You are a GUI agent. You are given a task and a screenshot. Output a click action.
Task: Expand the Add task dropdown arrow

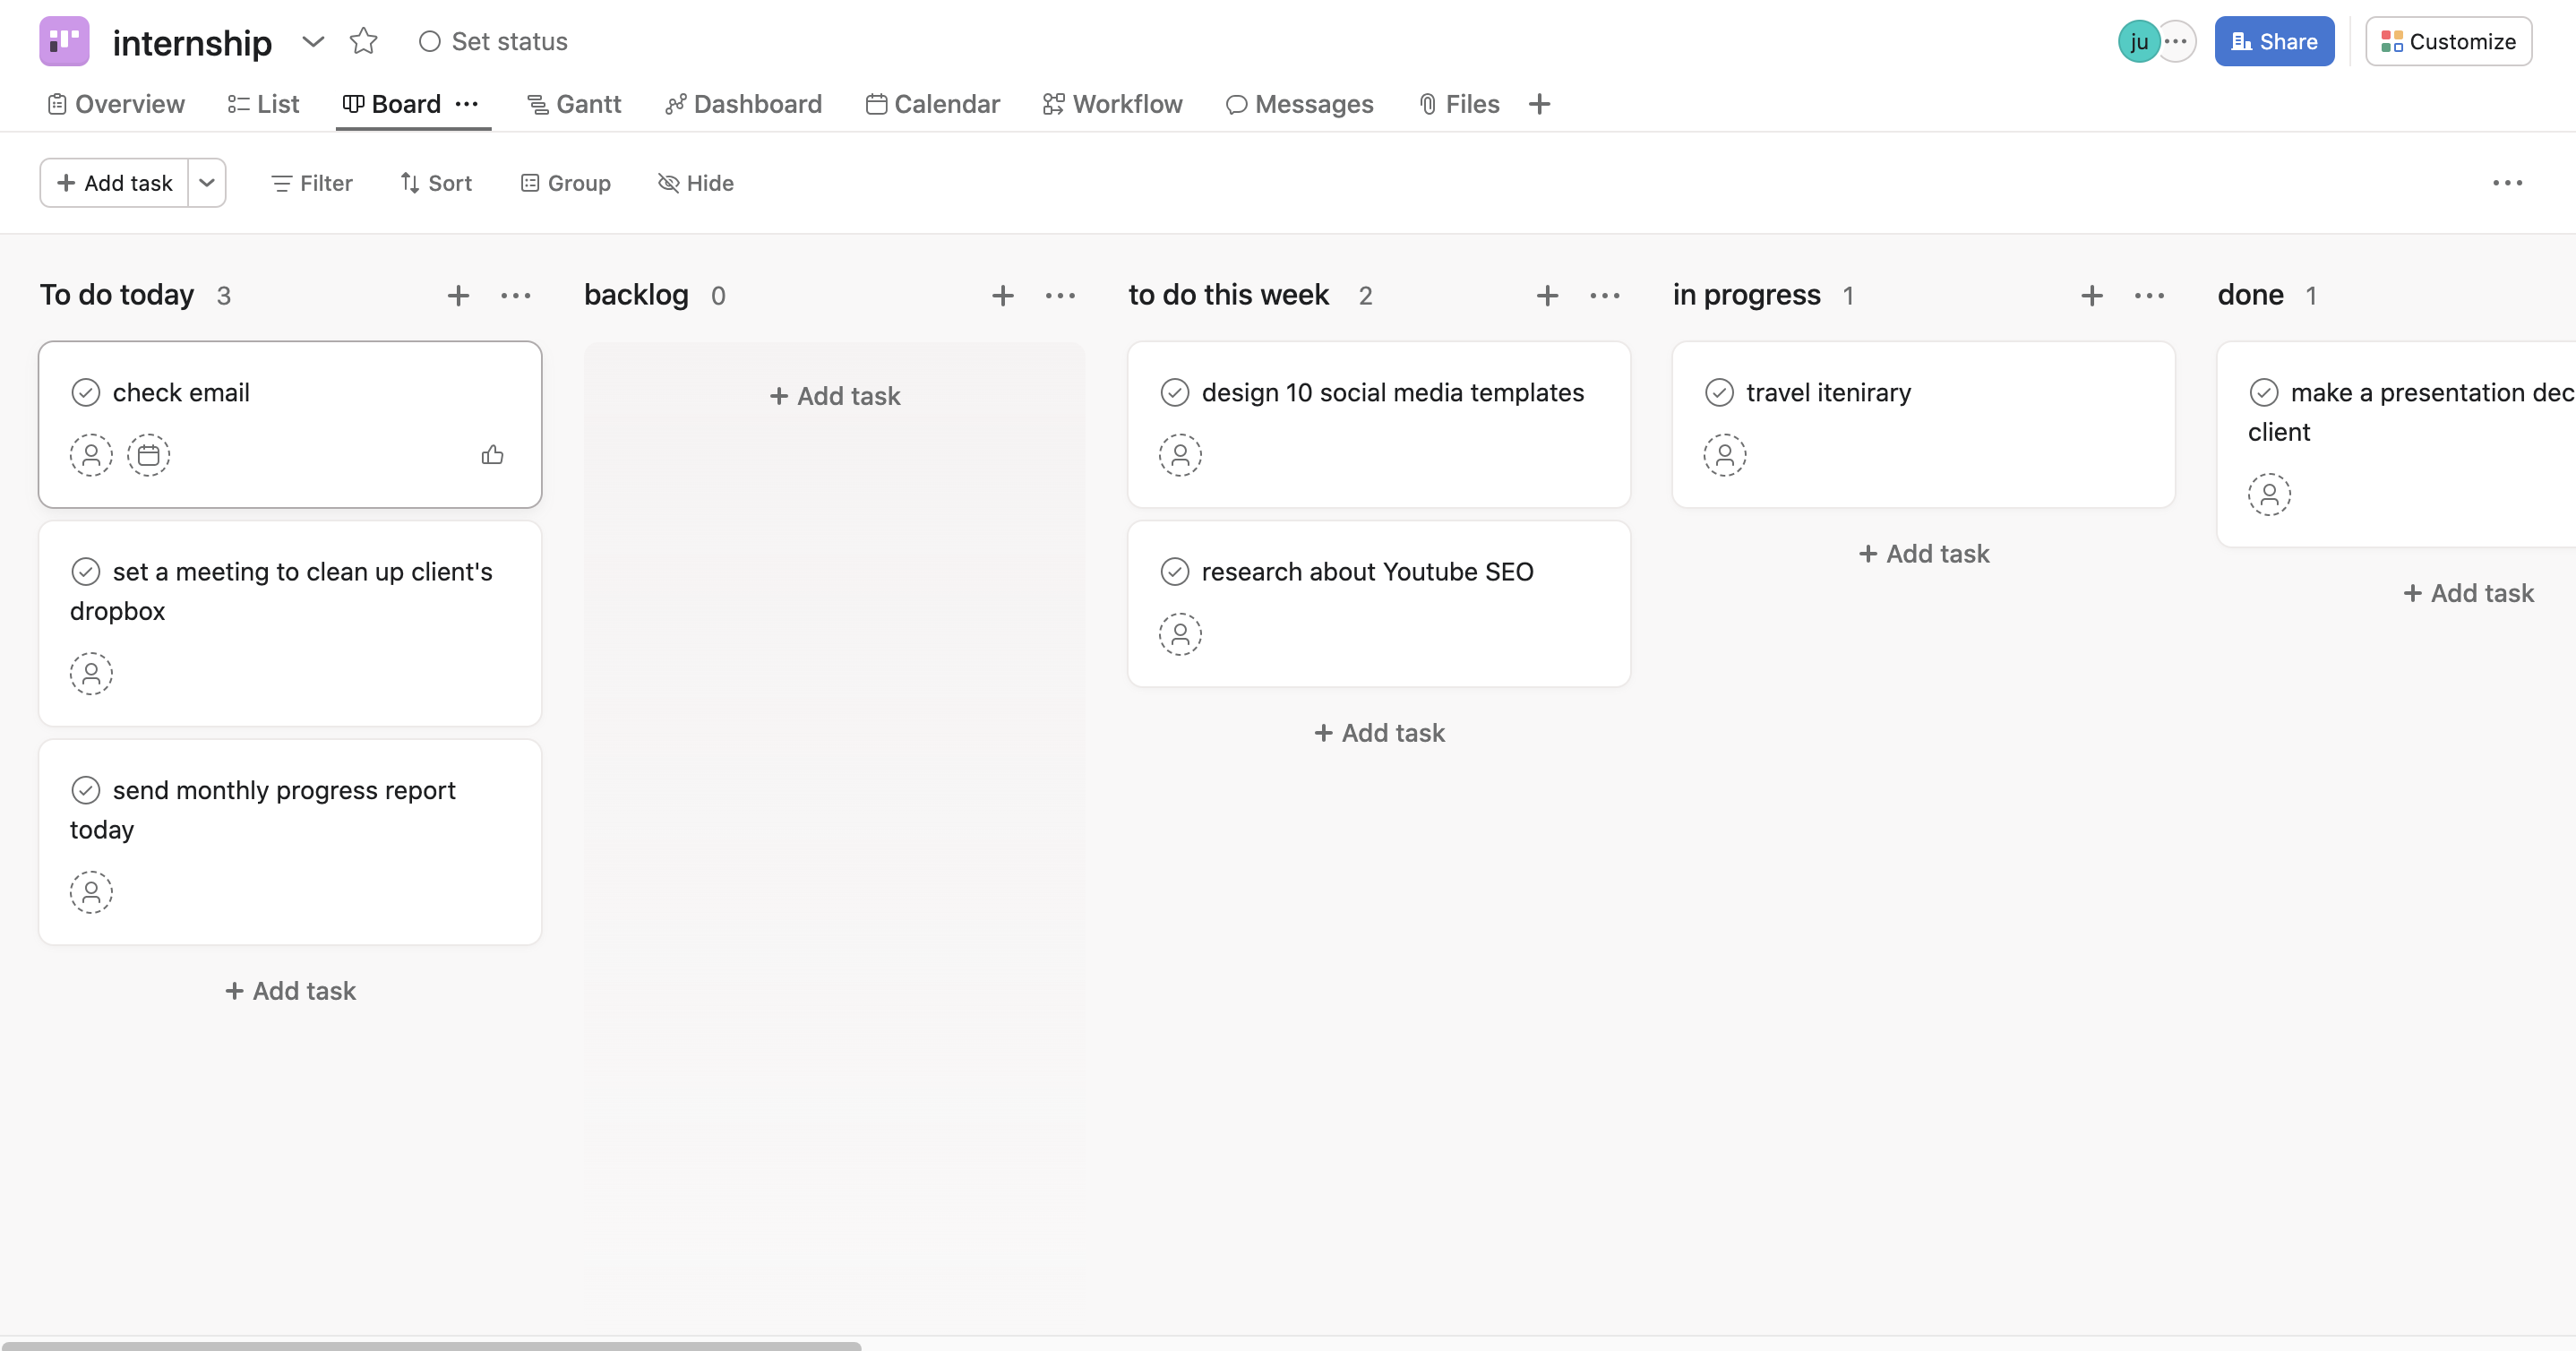207,183
